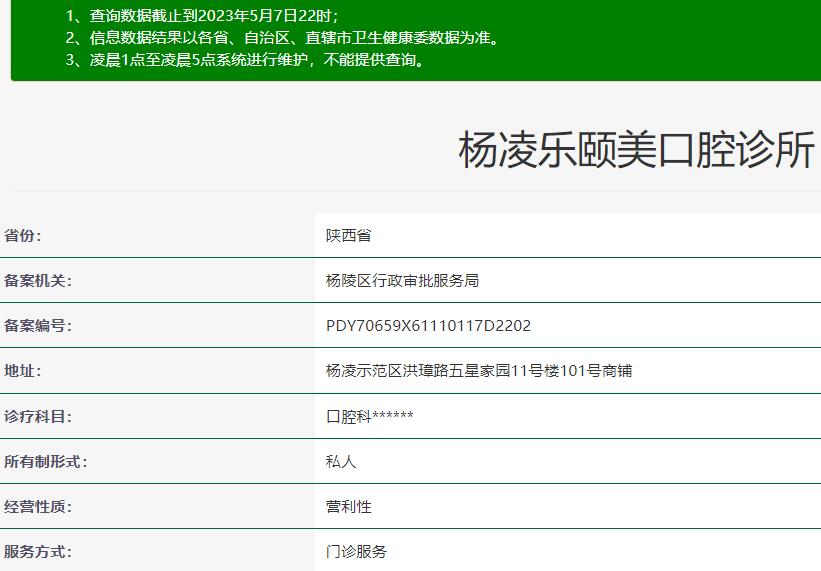Click the 诊疗科目 label
This screenshot has height=571, width=821.
click(x=38, y=417)
